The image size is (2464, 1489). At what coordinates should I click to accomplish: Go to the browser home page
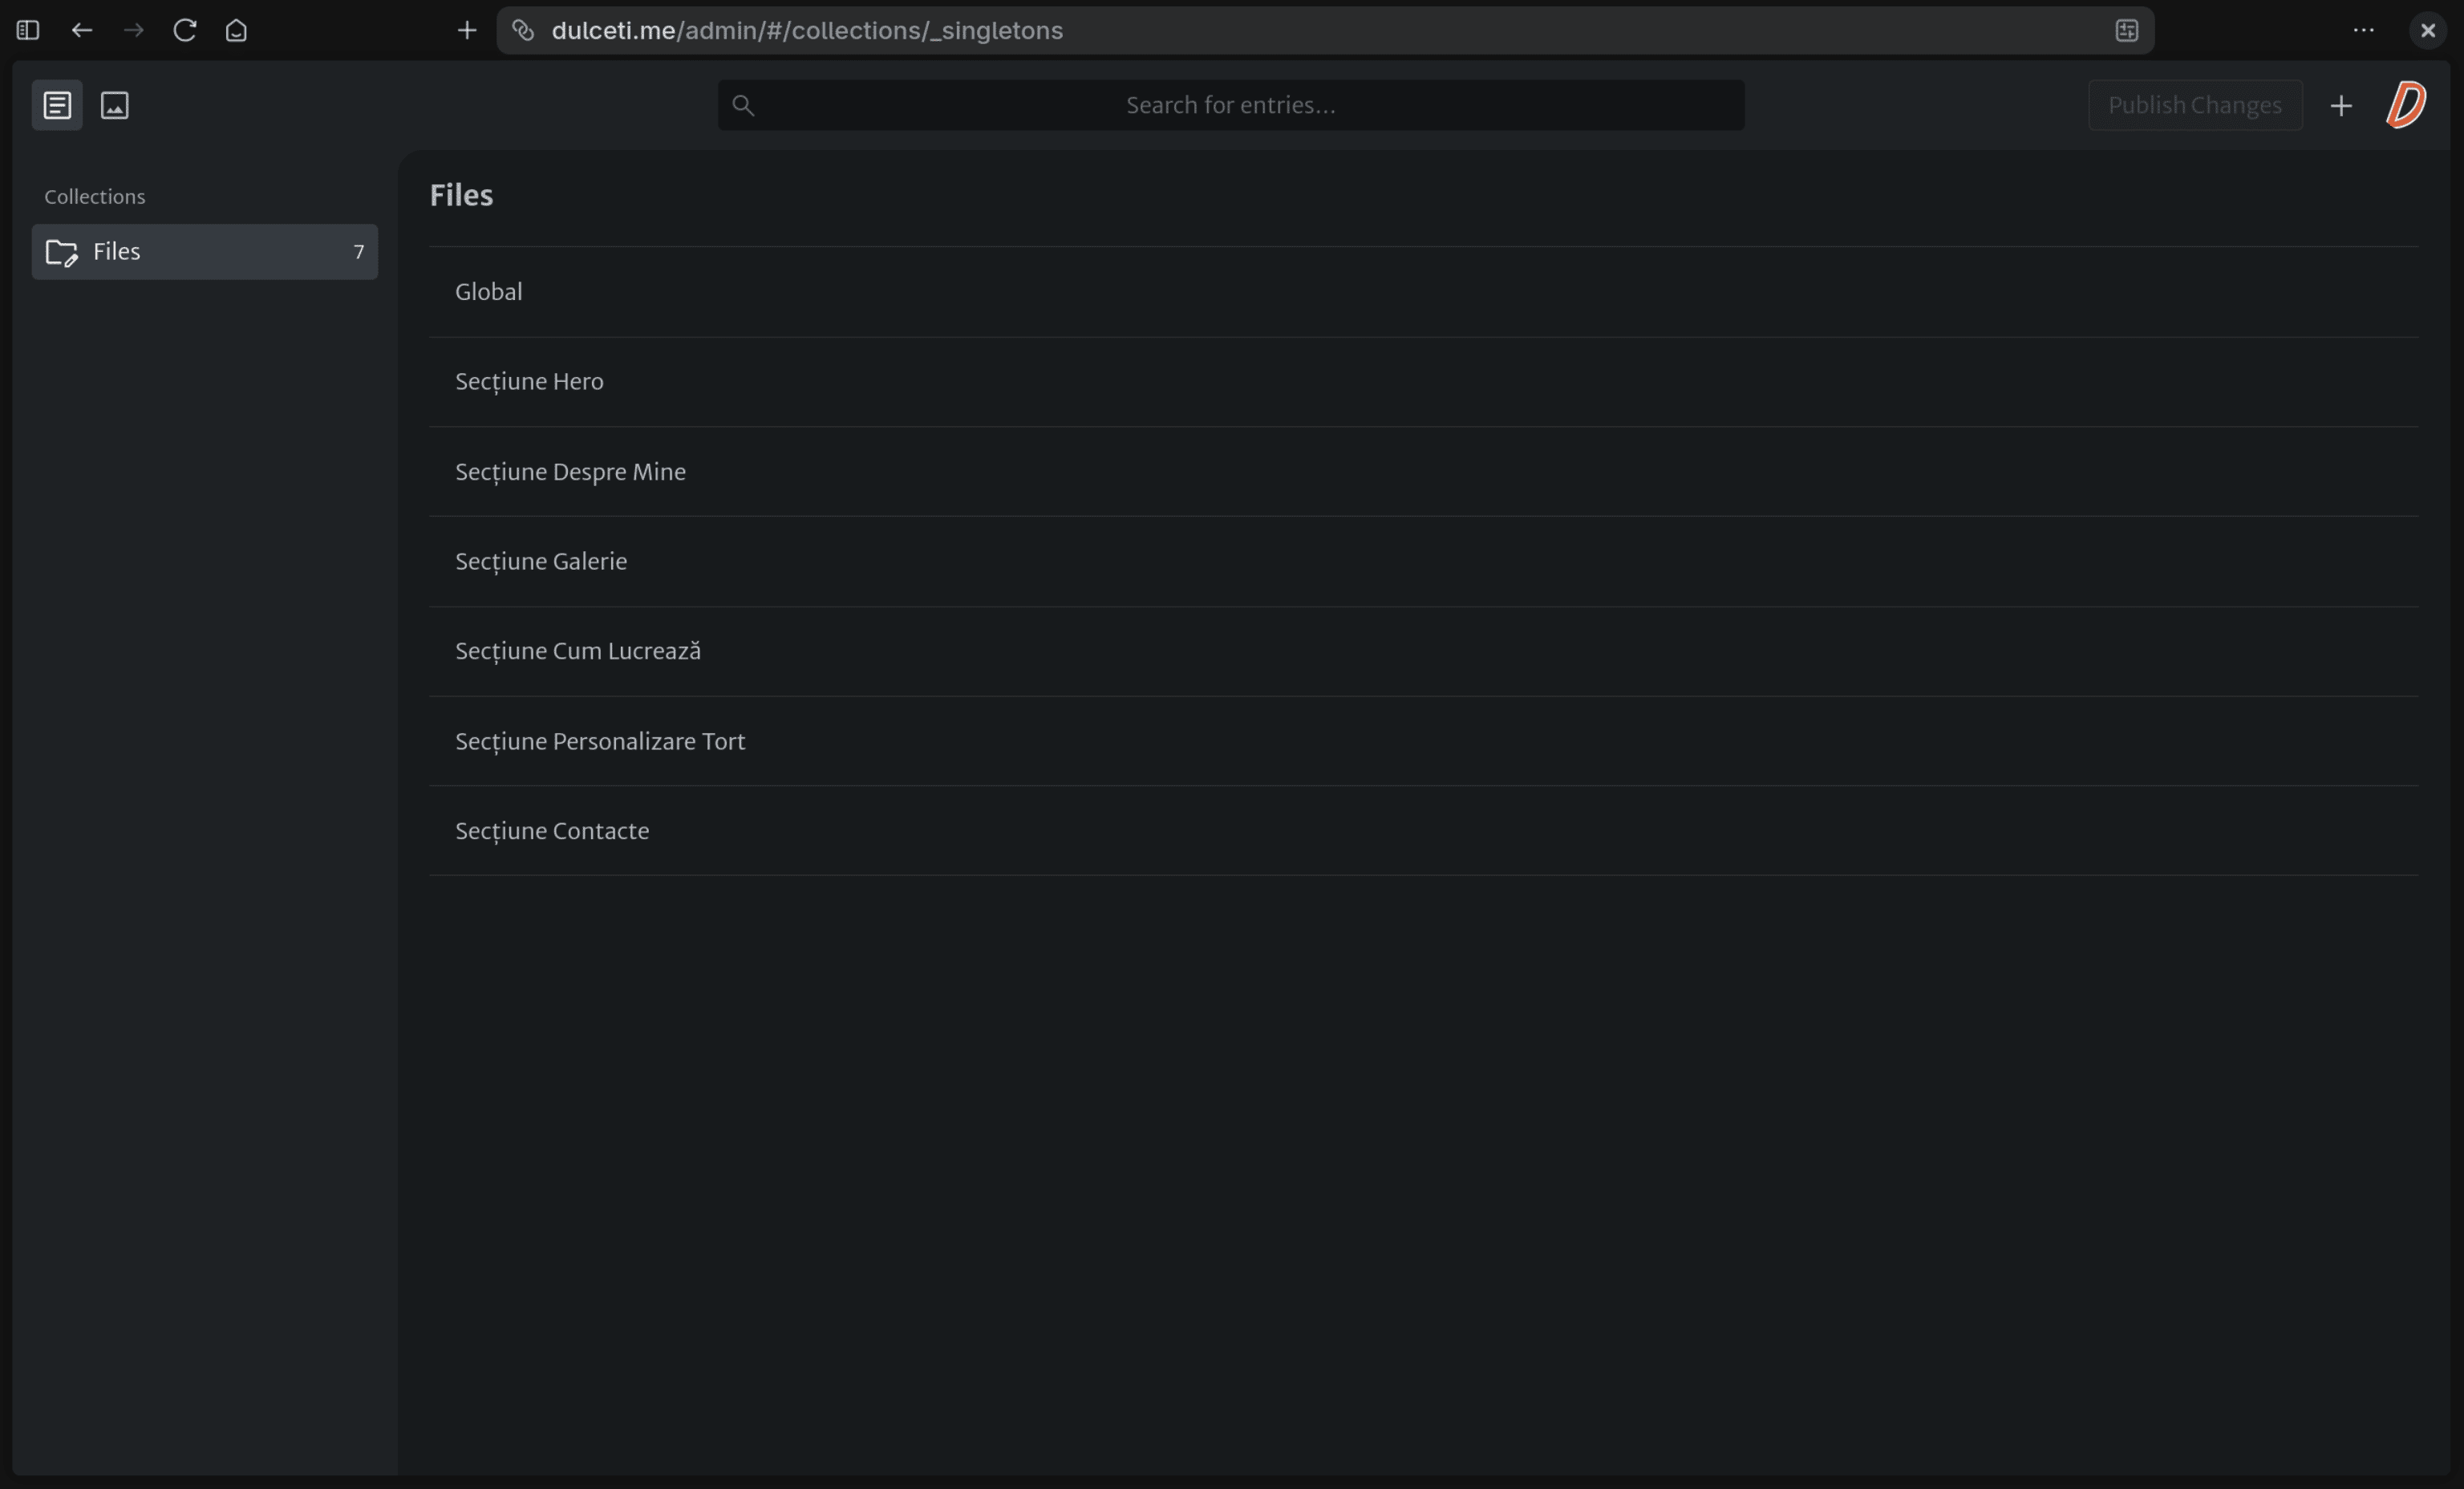[236, 30]
